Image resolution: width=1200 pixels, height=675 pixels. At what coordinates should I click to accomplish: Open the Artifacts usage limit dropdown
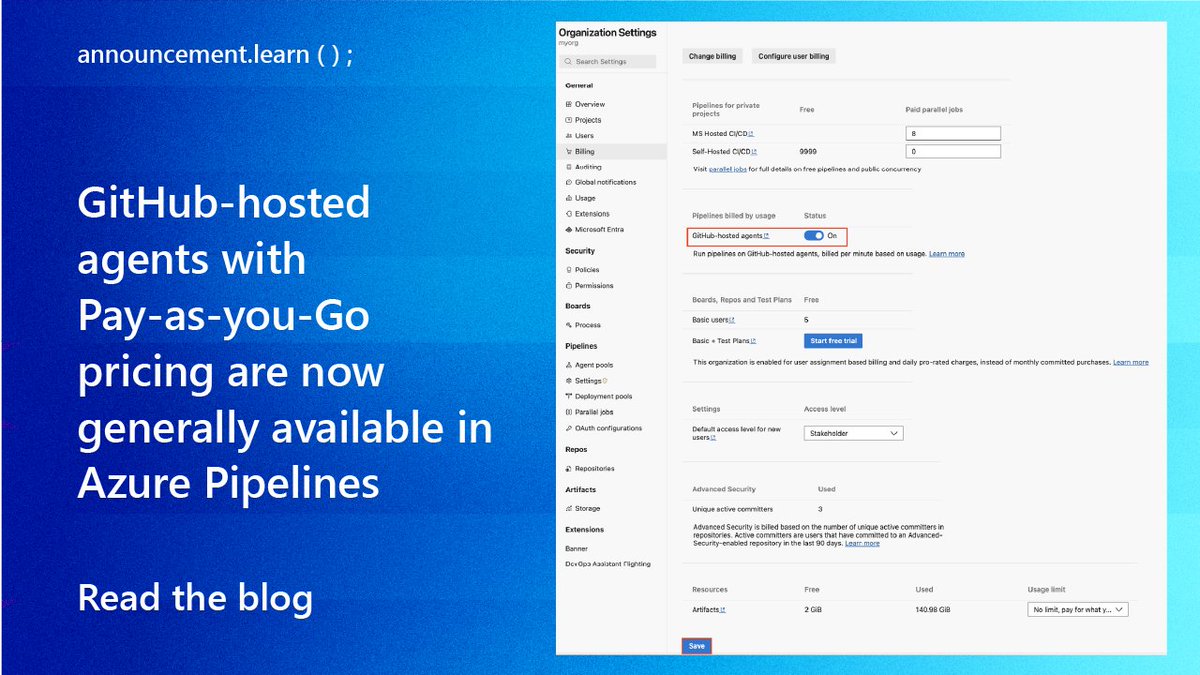click(1078, 609)
